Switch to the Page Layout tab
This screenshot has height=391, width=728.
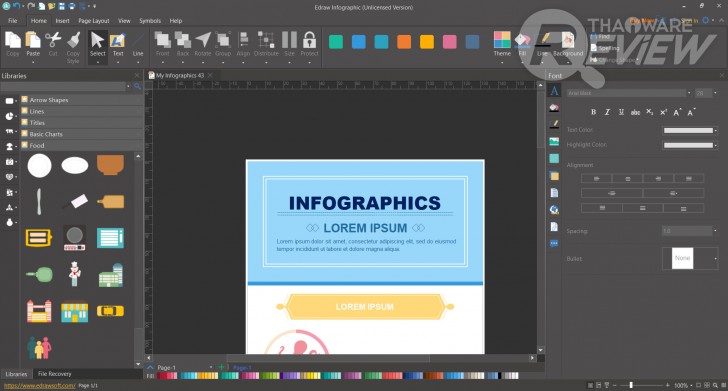(94, 21)
